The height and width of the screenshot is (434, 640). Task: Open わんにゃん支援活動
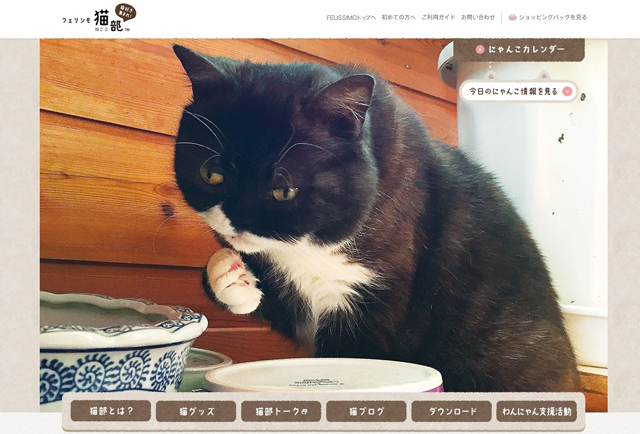pos(537,411)
